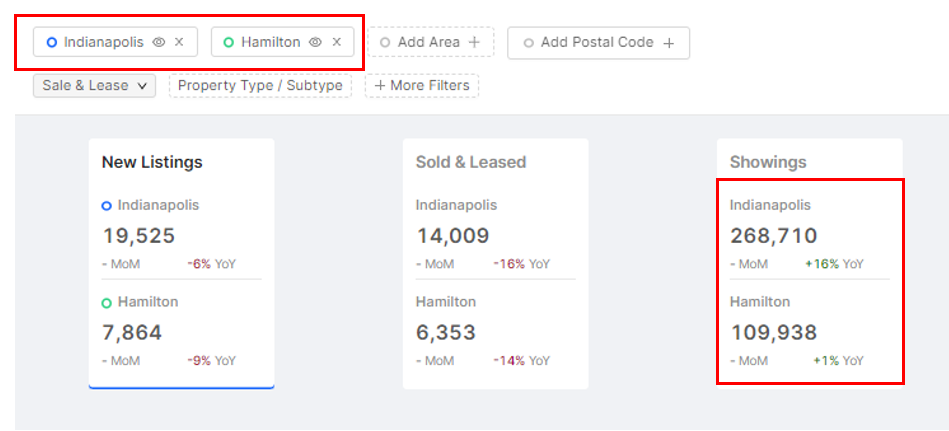Click Hamilton sold count 6,353
This screenshot has width=949, height=431.
click(x=446, y=332)
